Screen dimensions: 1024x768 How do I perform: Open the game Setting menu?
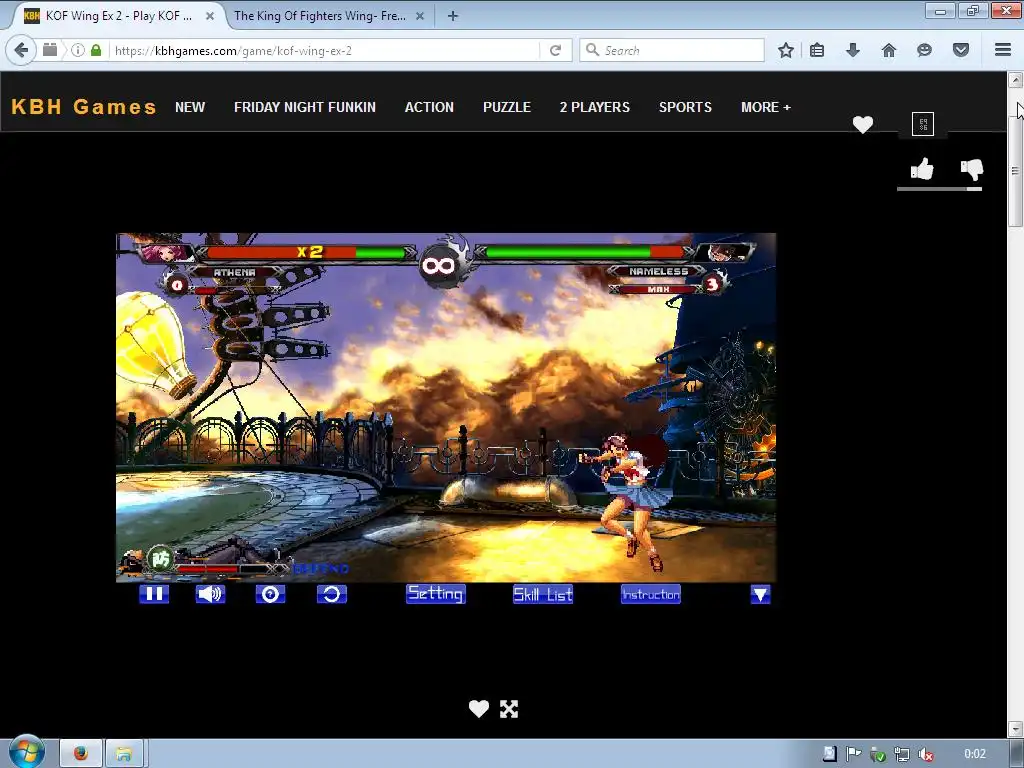coord(436,594)
